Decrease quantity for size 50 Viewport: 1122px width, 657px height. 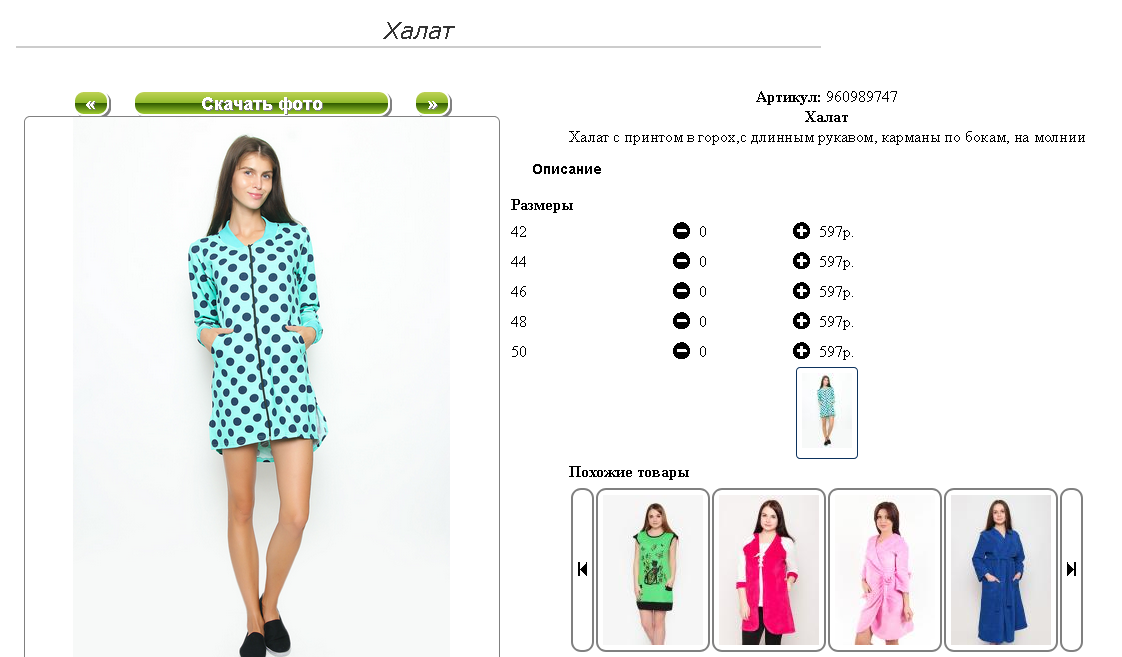pos(681,351)
